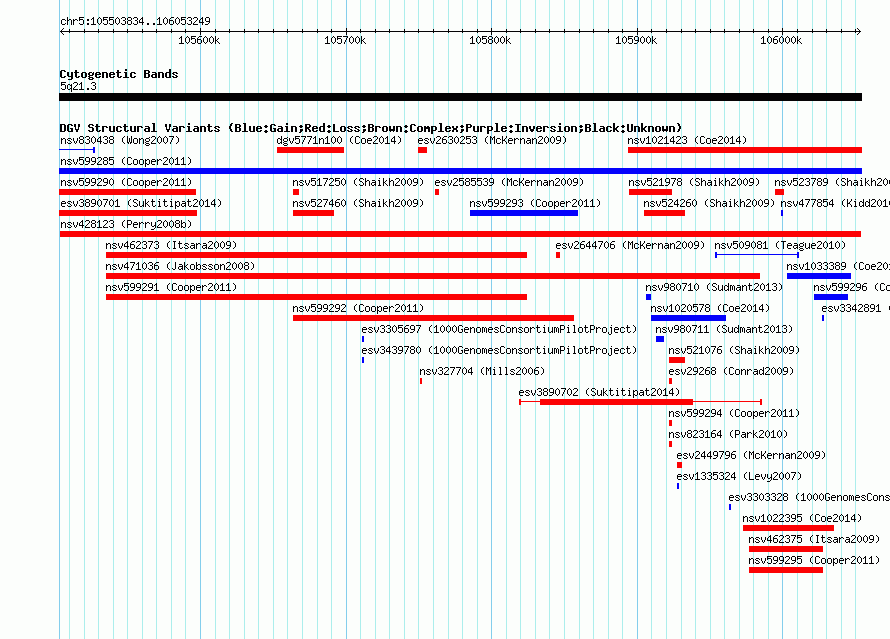Click the nsv830438 (Wong2007) variant label

pos(120,140)
